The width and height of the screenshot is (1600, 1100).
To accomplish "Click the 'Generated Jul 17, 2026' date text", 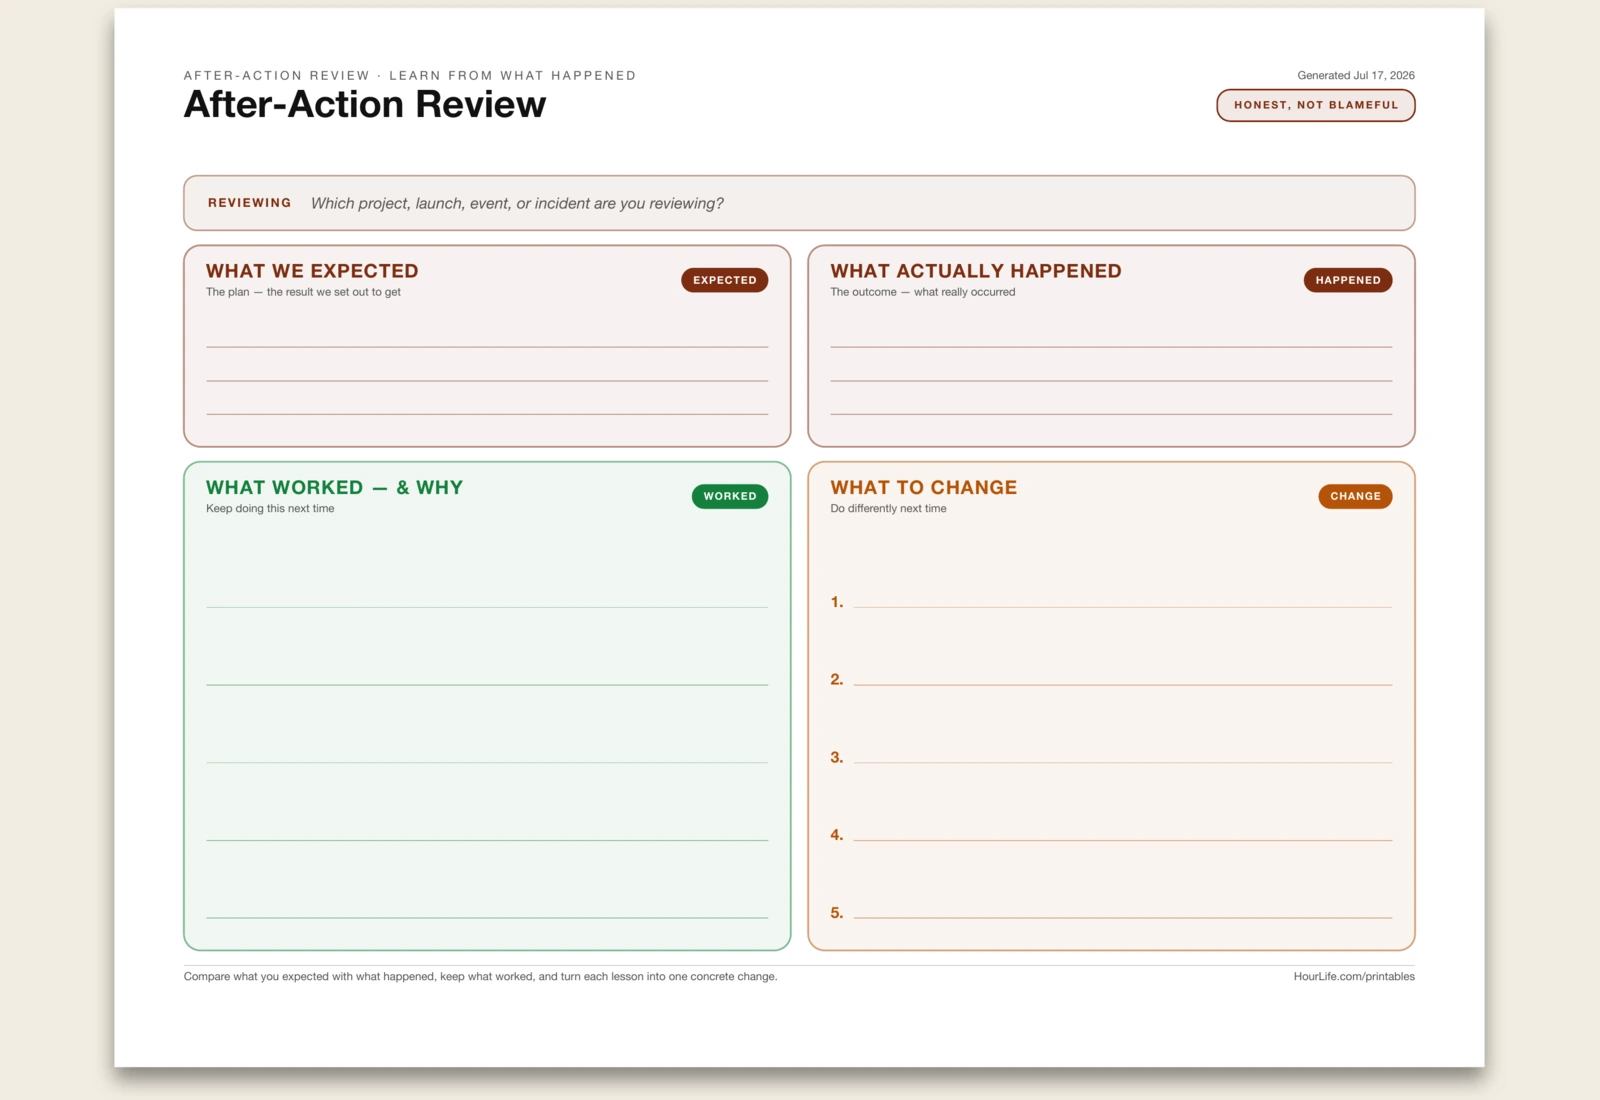I will tap(1356, 75).
